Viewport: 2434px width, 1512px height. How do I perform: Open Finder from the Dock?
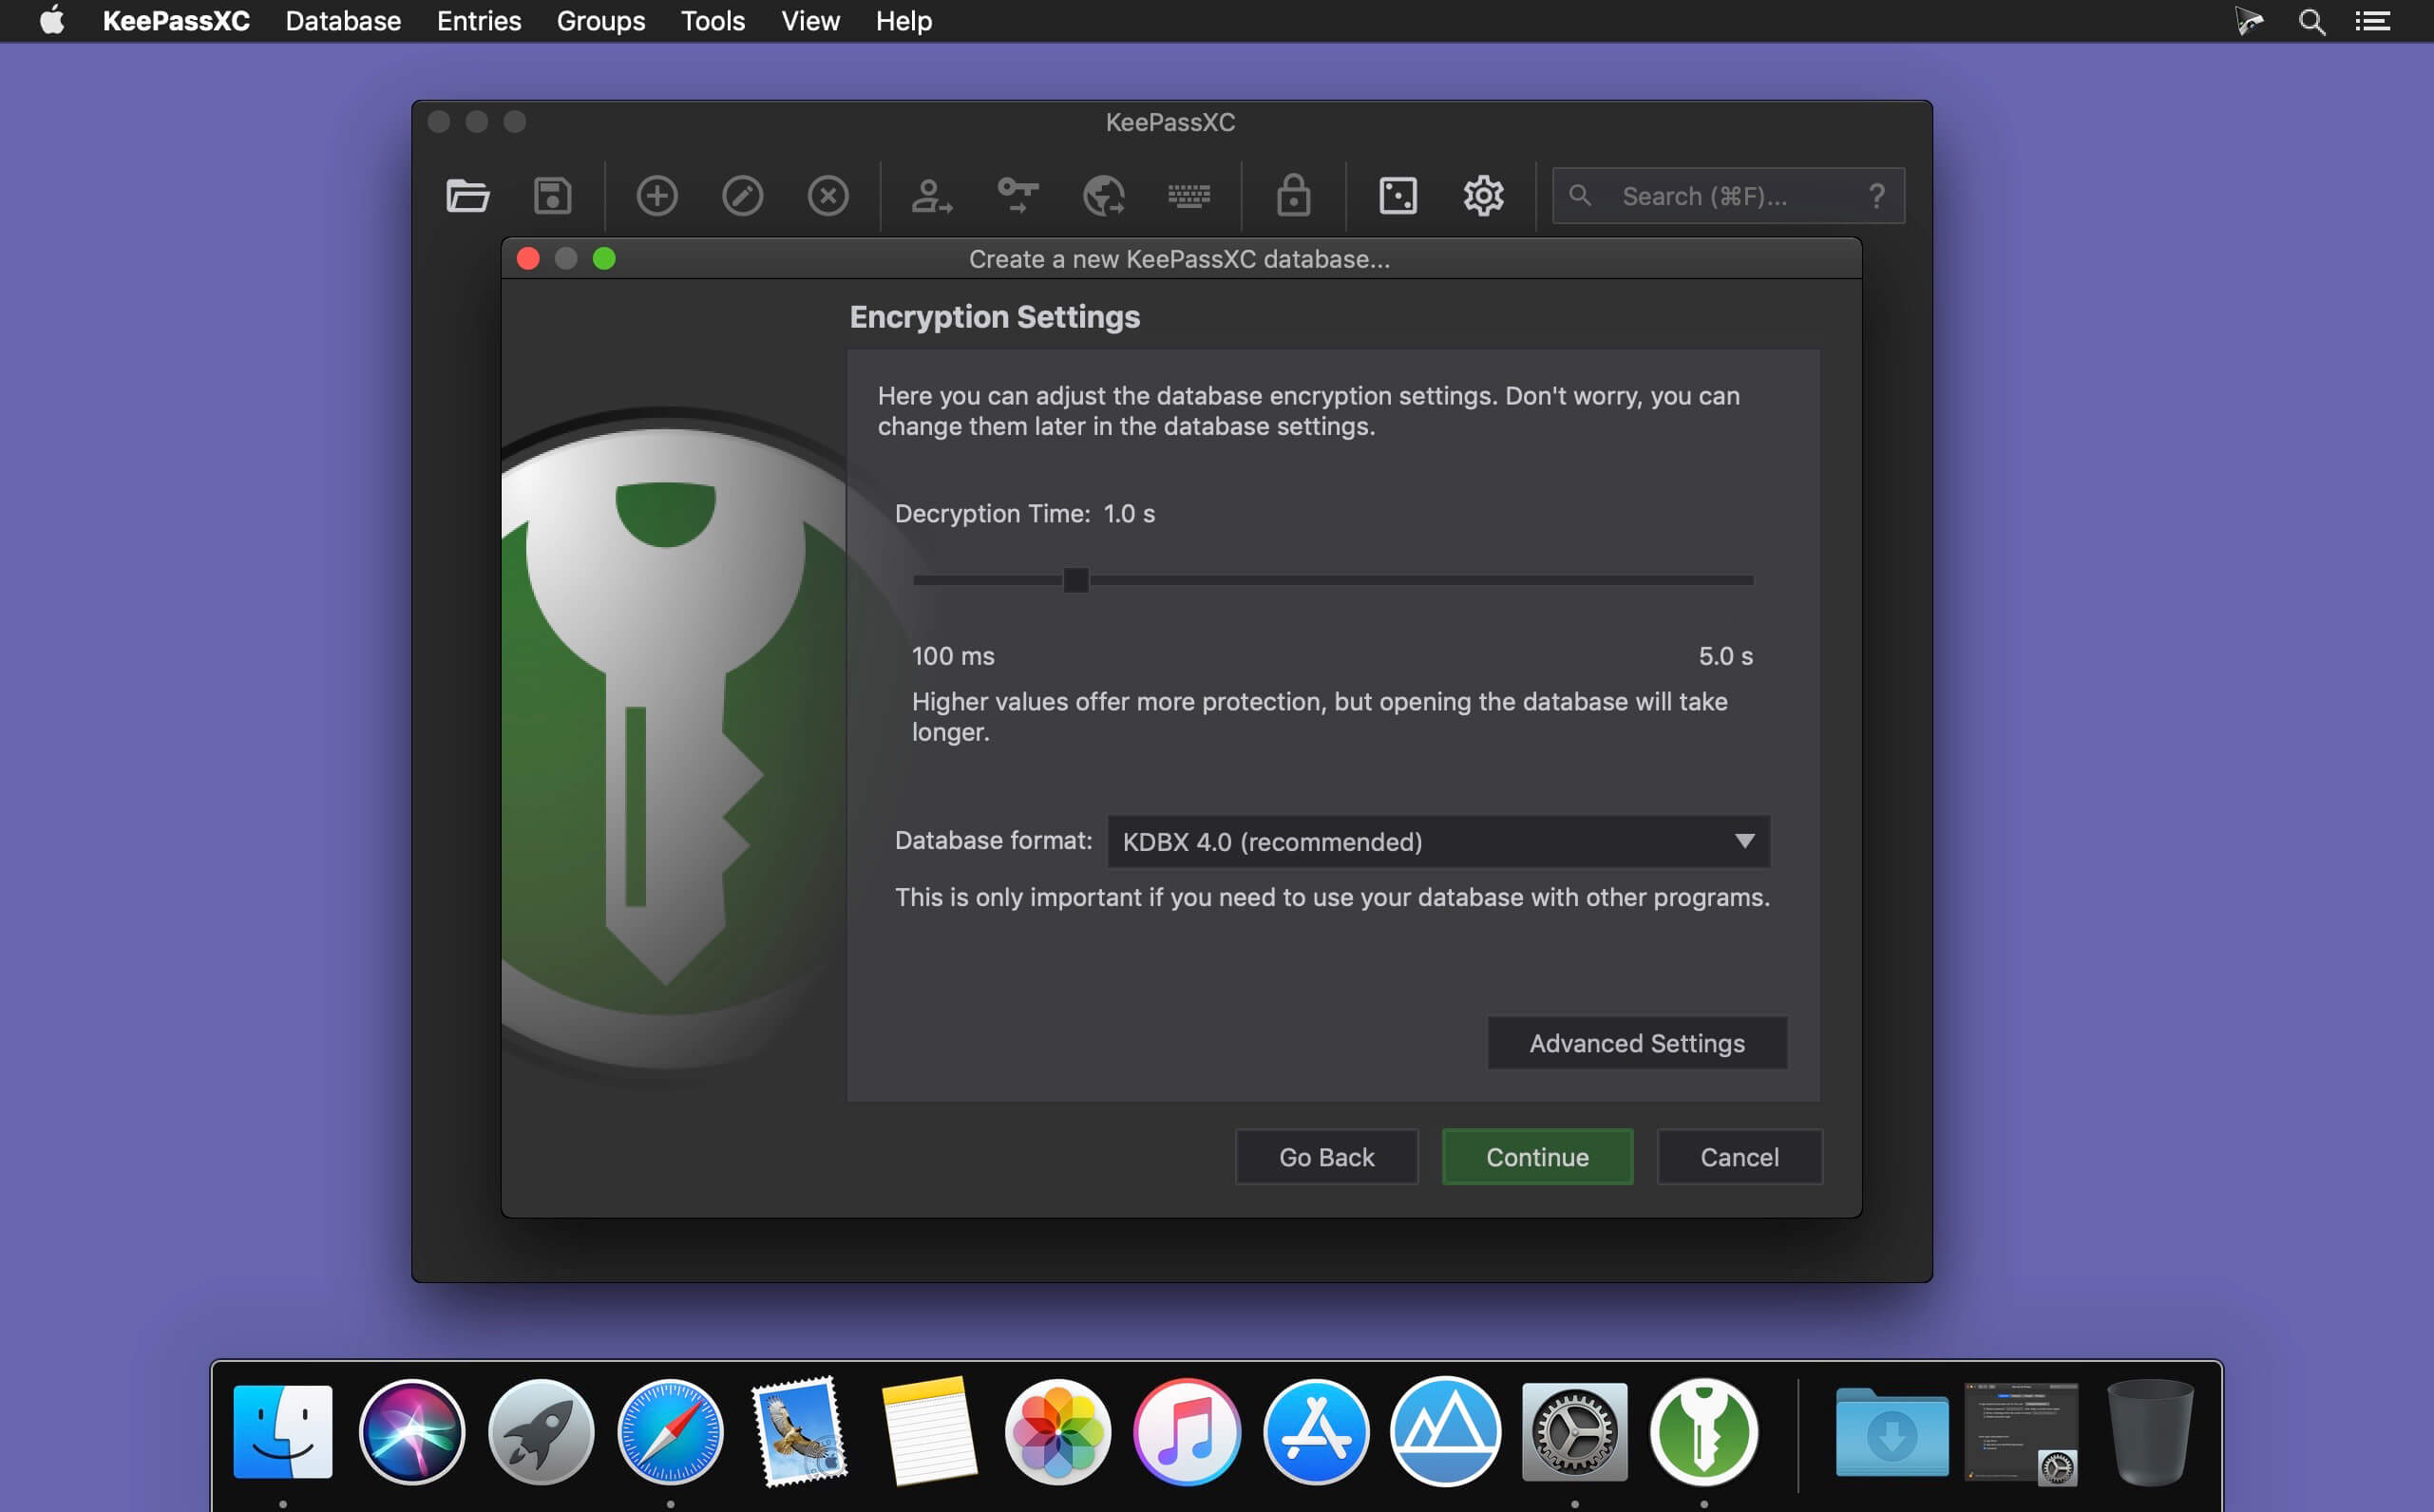(283, 1431)
